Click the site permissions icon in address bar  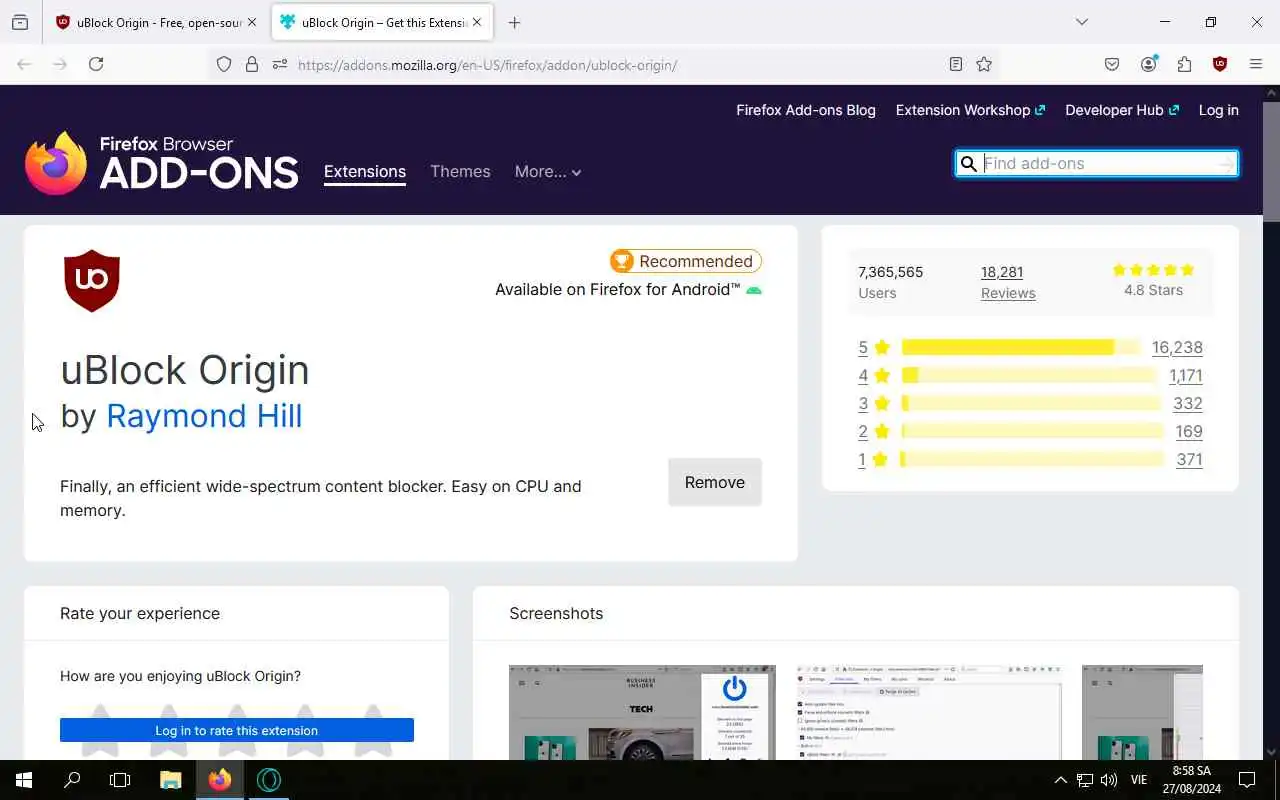[x=280, y=64]
